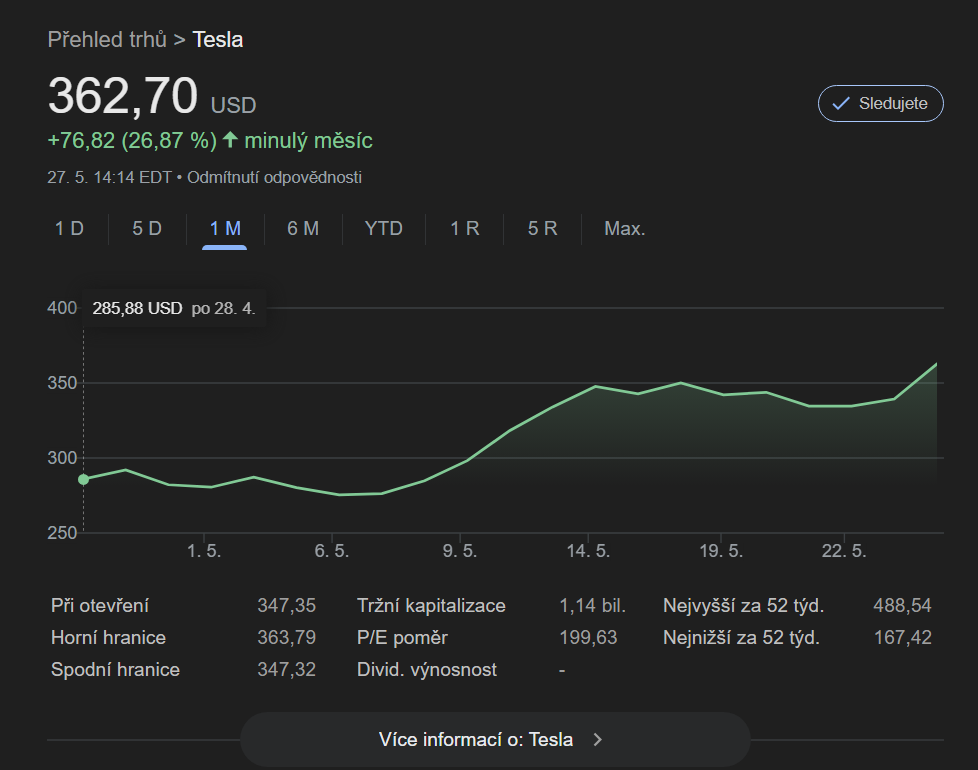
Task: Click the 9. 5. date axis label
Action: [x=460, y=551]
